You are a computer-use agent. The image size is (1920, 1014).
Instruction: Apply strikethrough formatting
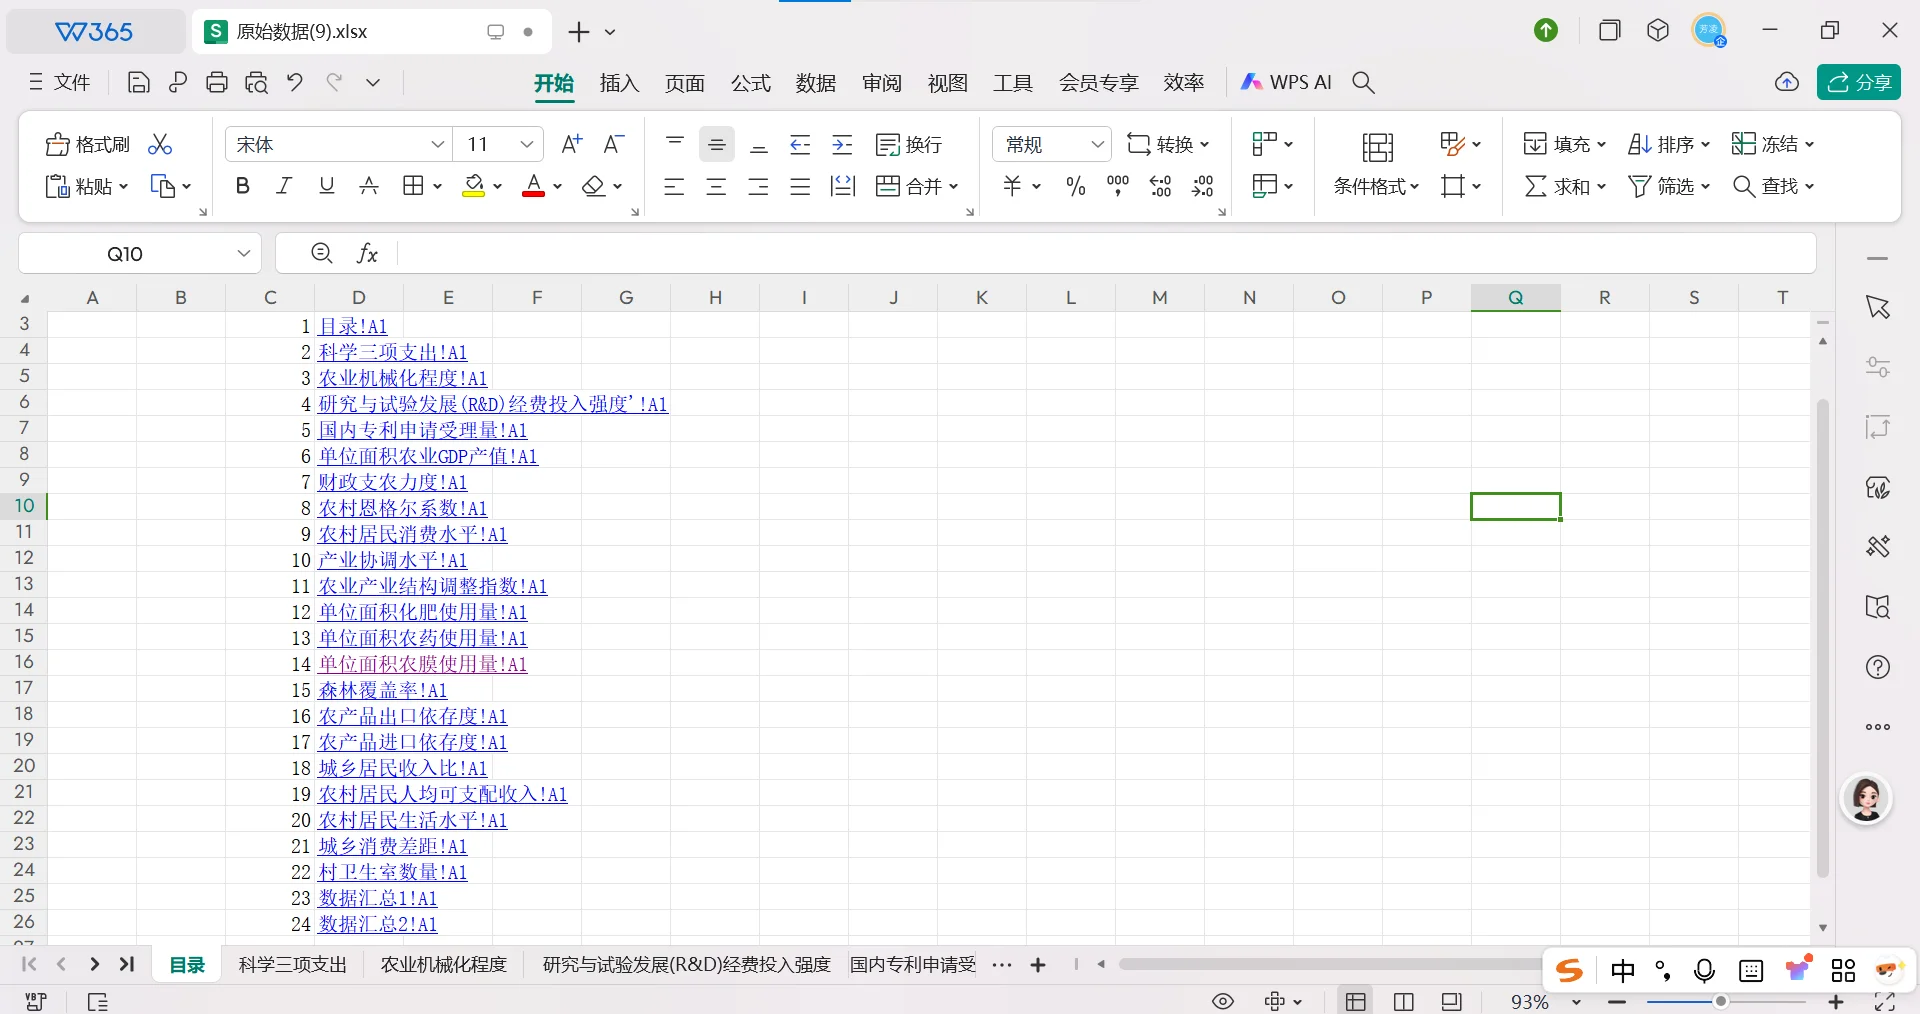tap(369, 186)
